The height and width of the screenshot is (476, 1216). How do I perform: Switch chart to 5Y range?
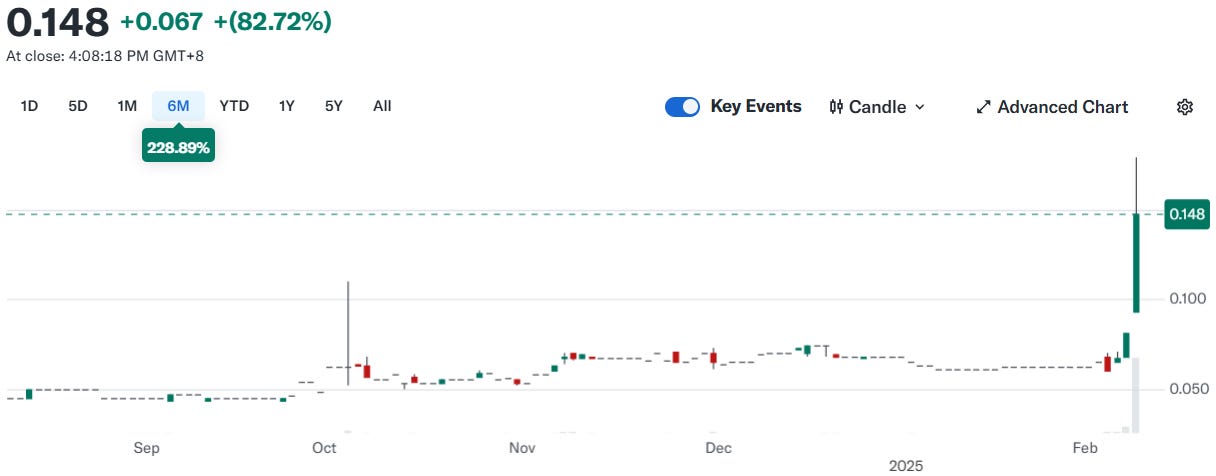pos(334,106)
